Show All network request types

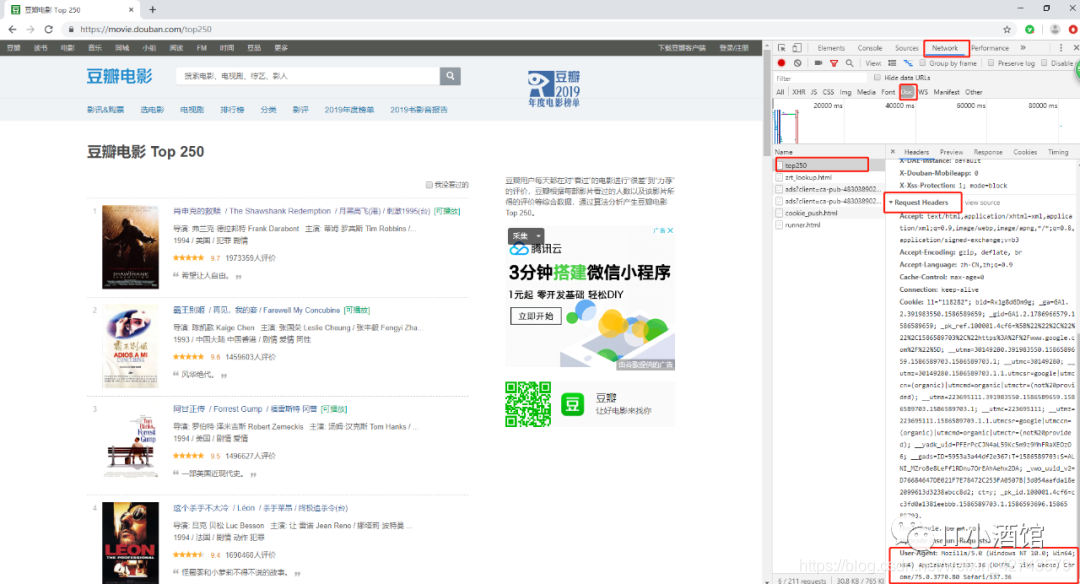point(780,92)
